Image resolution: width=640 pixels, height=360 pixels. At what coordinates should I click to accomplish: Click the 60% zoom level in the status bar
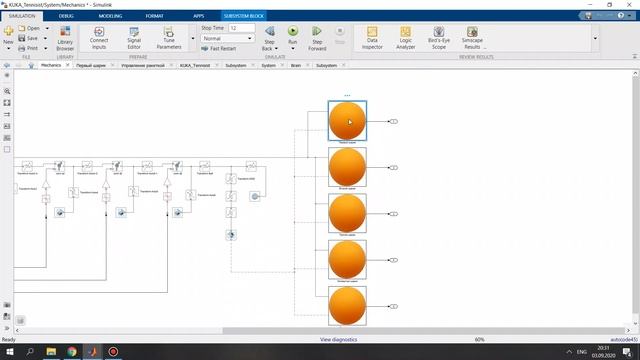480,340
